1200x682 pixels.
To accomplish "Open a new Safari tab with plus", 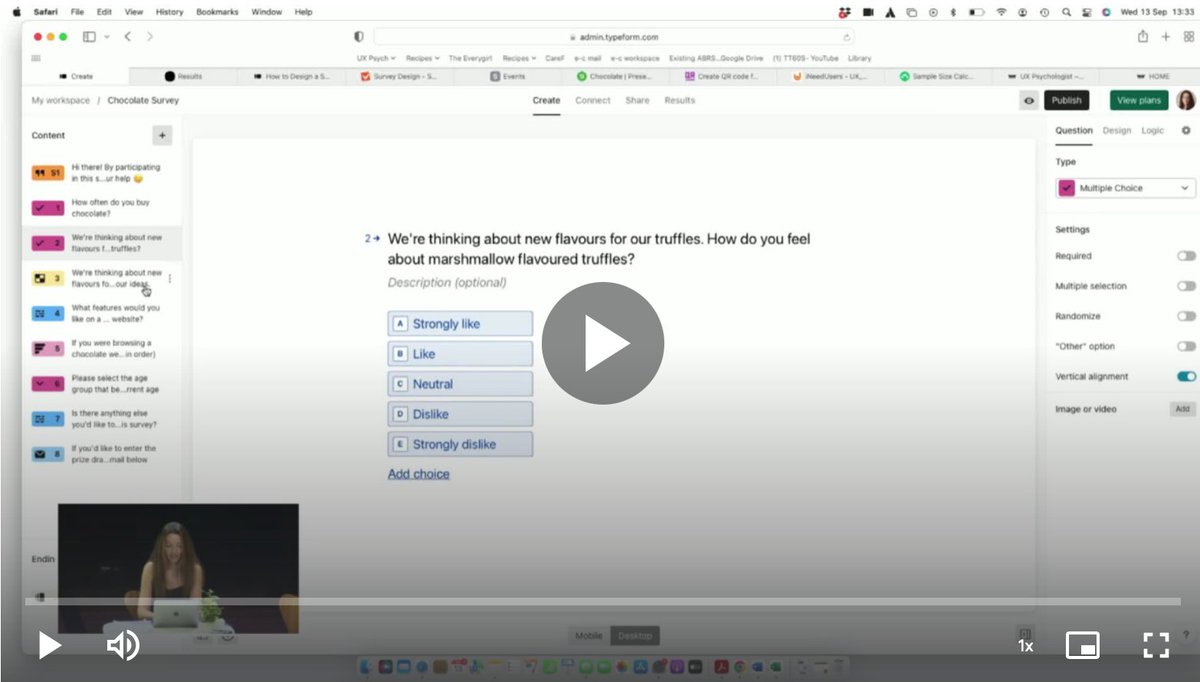I will [x=1165, y=36].
